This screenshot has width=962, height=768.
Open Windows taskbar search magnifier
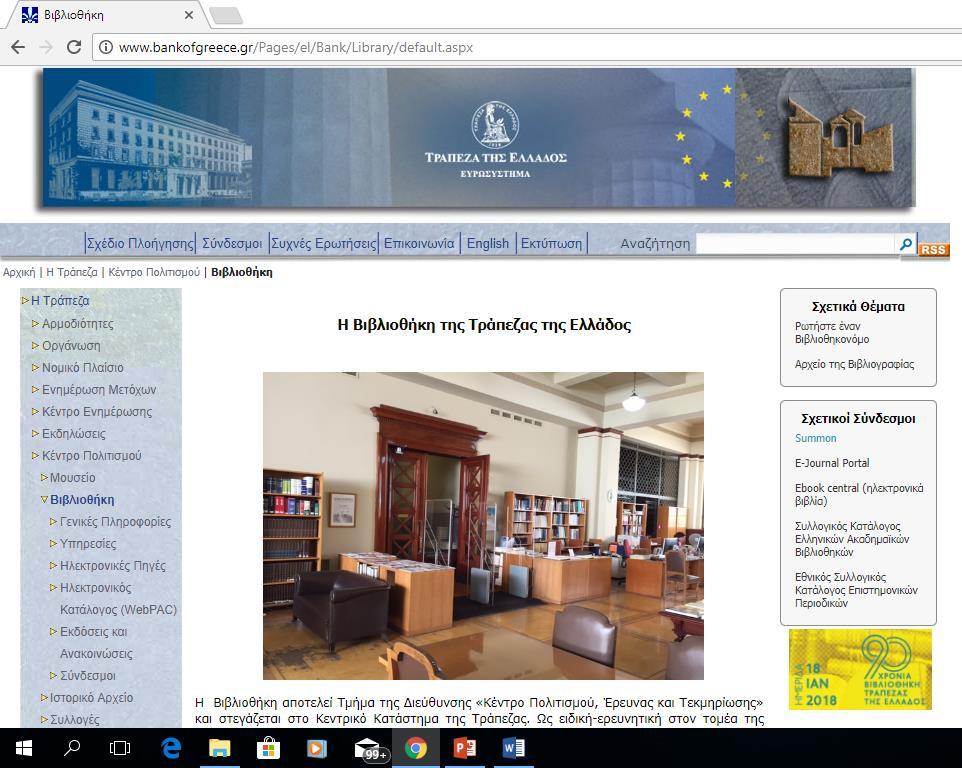[72, 748]
